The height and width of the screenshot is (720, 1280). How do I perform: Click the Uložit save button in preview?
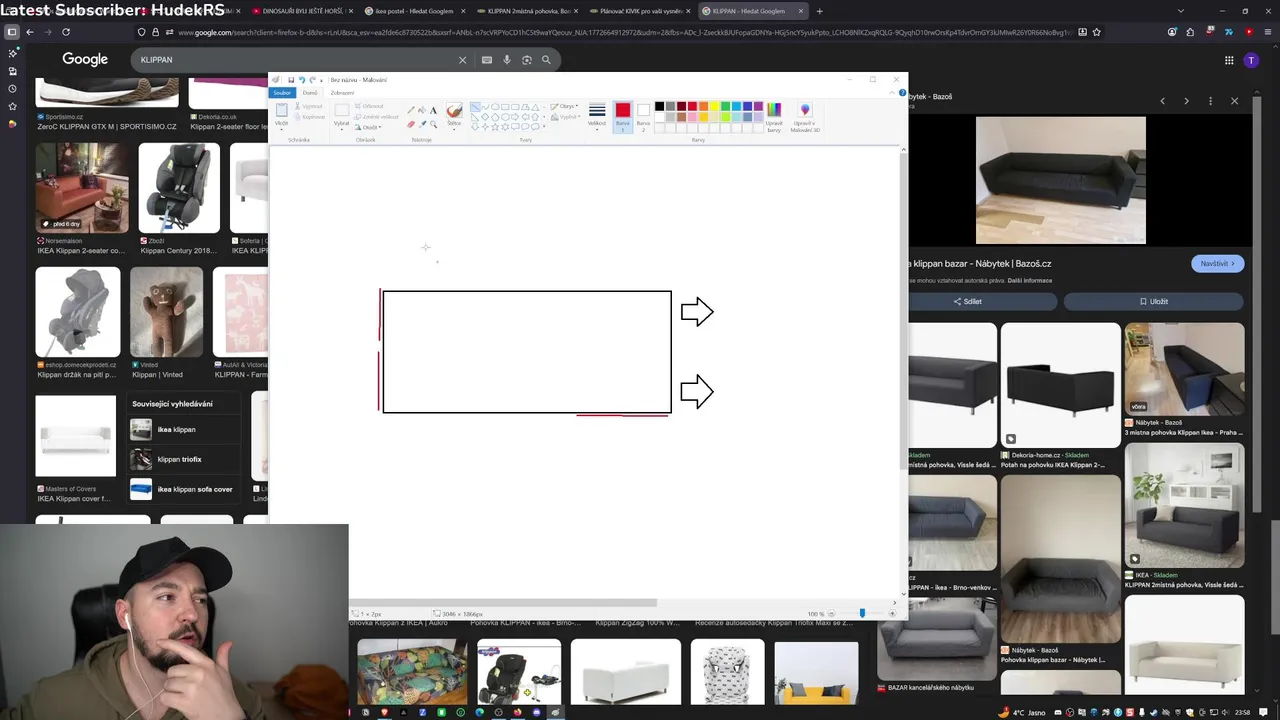coord(1153,301)
